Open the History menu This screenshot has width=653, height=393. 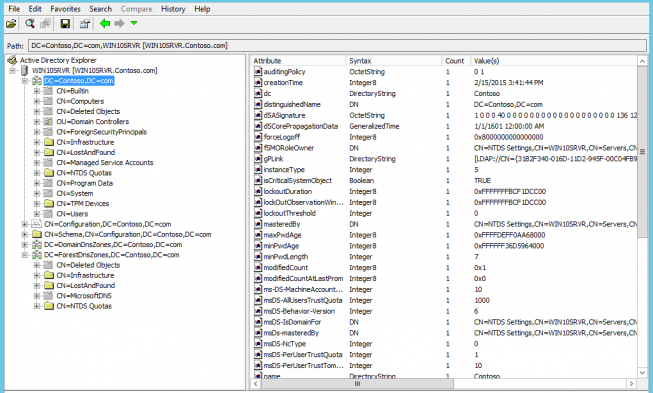point(173,9)
